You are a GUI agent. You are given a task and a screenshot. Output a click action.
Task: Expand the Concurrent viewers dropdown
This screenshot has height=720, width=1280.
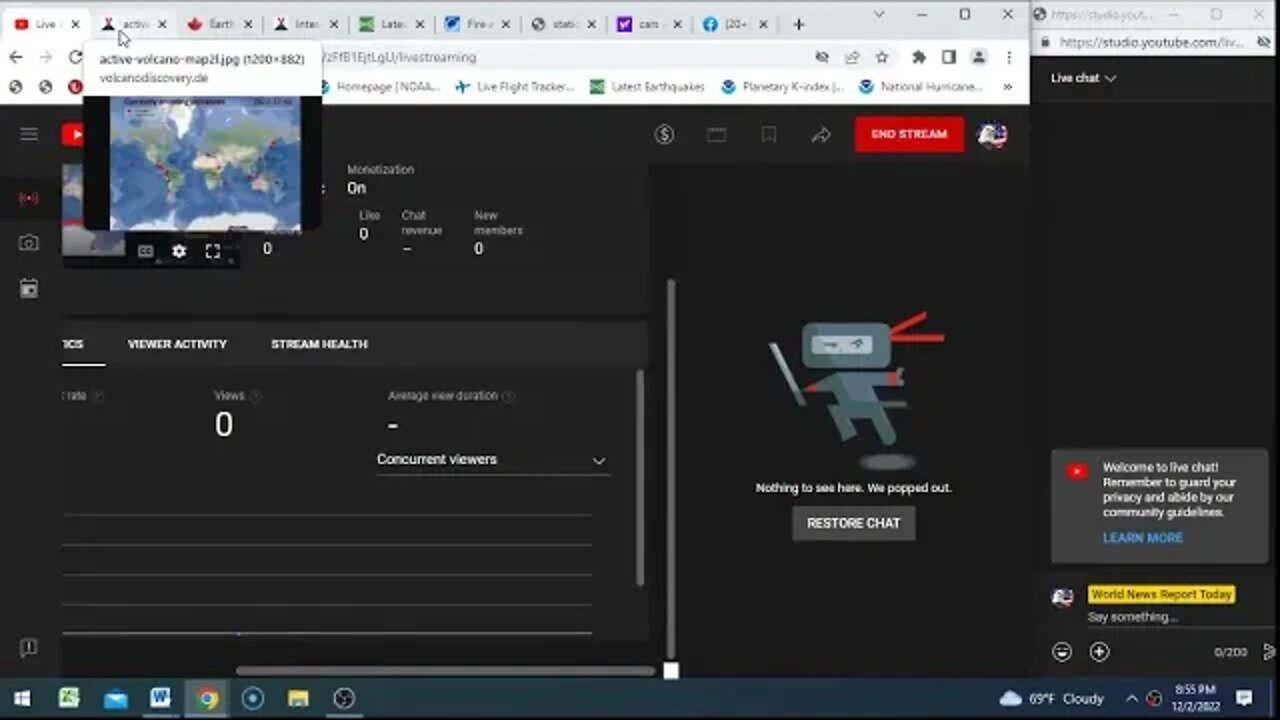(x=492, y=460)
